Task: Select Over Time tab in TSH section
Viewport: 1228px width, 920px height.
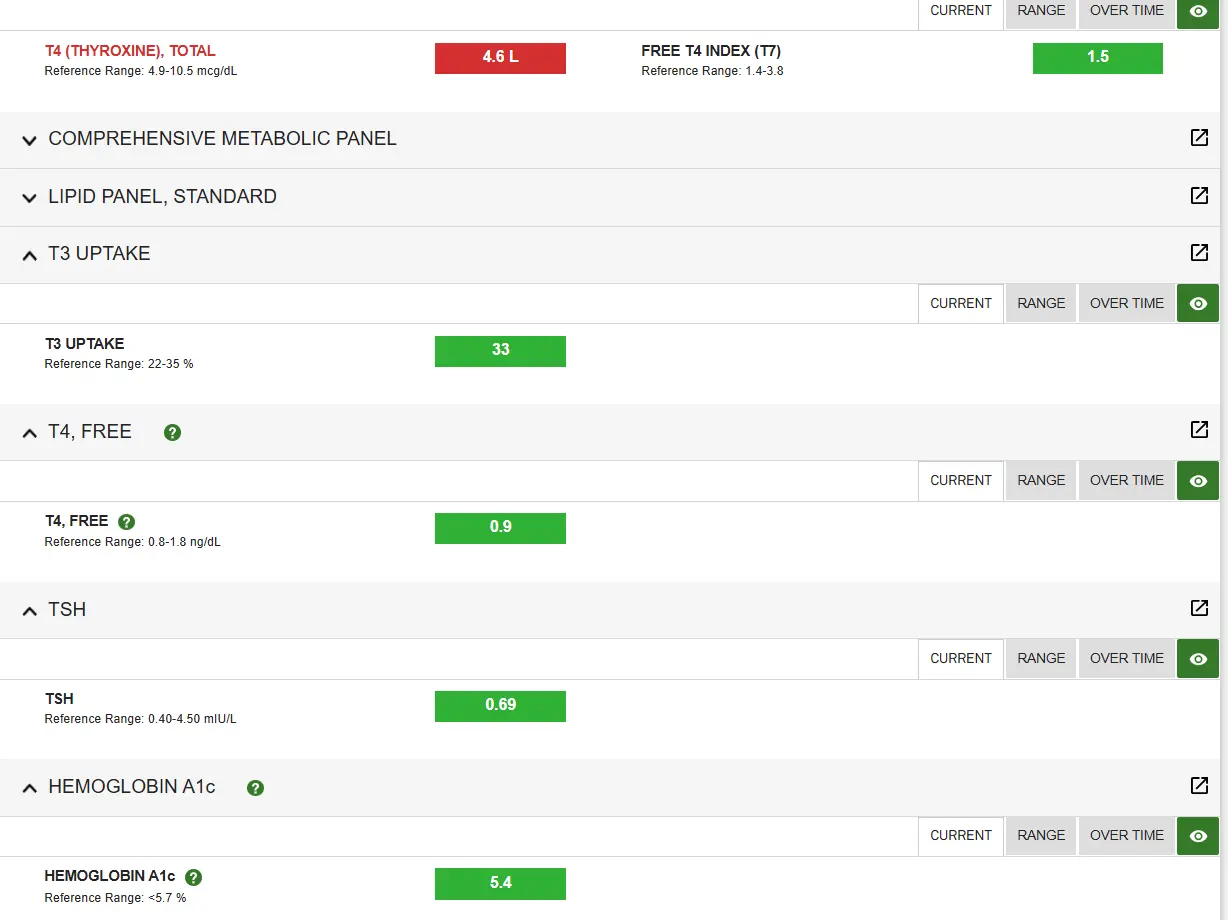Action: [x=1126, y=659]
